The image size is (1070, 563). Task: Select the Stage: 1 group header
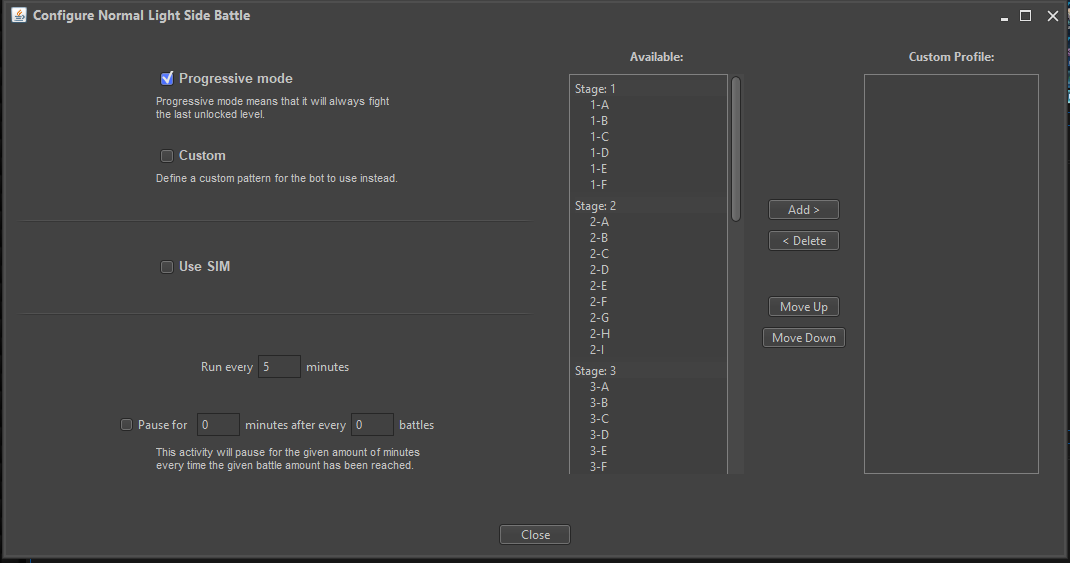[x=596, y=89]
